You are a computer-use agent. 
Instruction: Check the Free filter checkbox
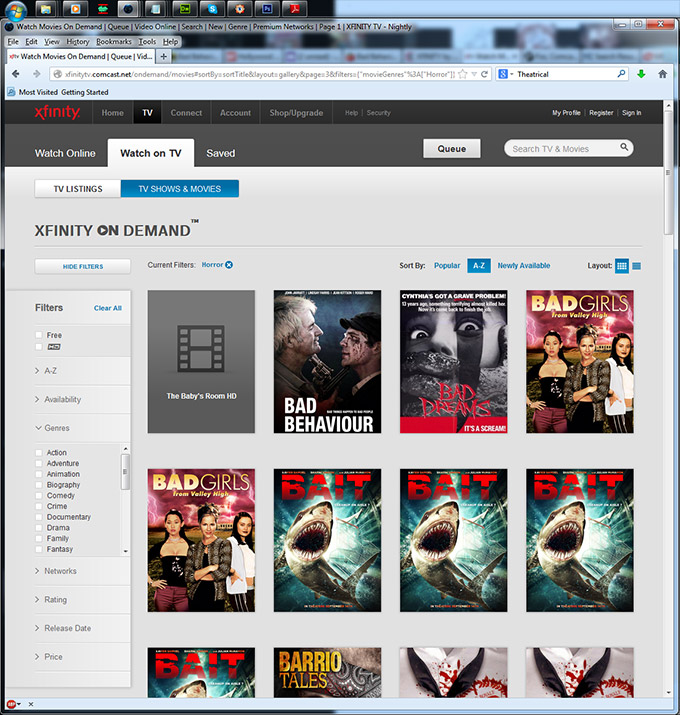click(x=39, y=335)
